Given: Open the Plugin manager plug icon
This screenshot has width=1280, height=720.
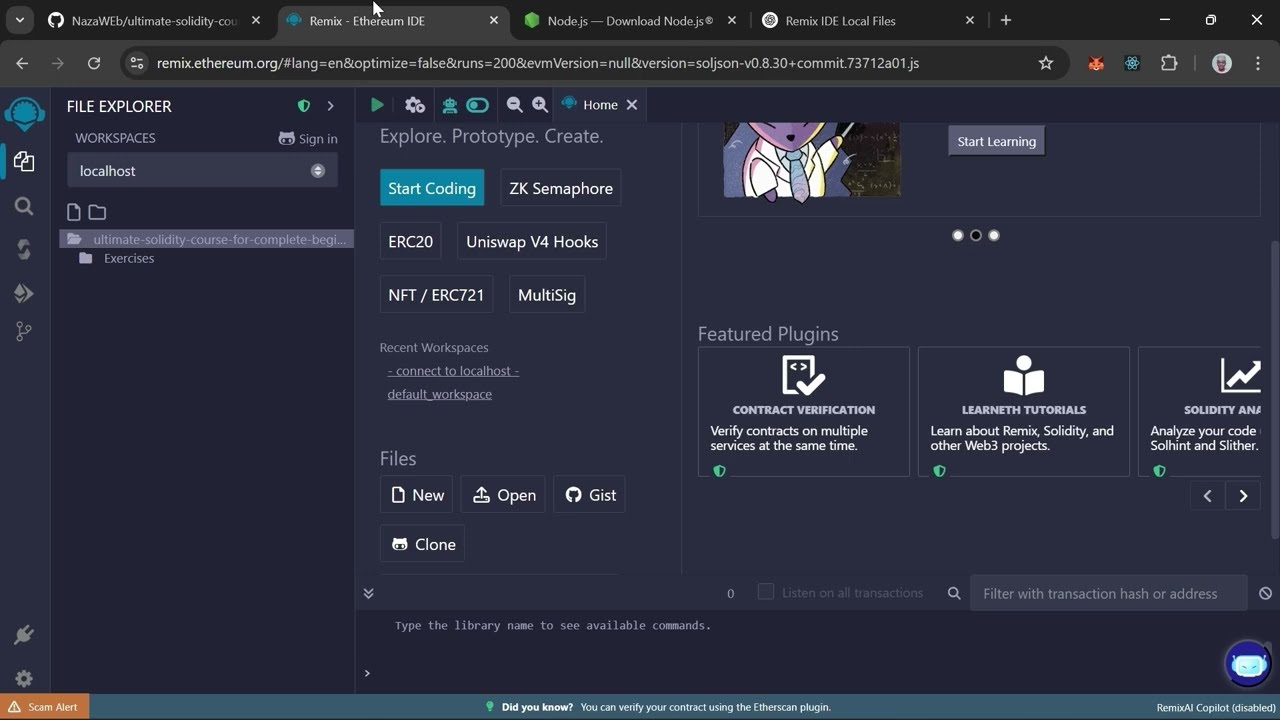Looking at the screenshot, I should [24, 635].
